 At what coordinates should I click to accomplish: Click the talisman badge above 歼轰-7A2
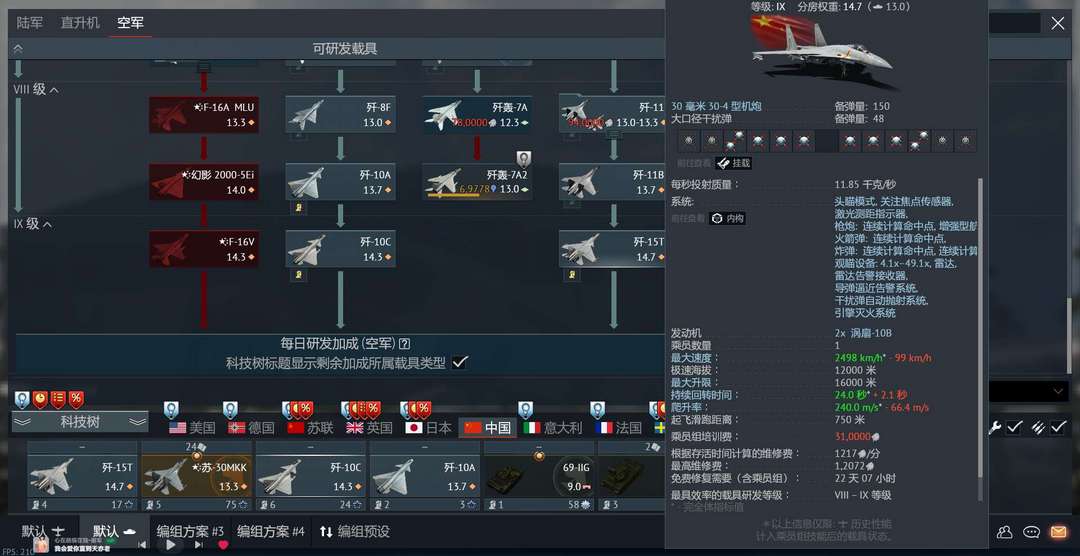point(523,159)
